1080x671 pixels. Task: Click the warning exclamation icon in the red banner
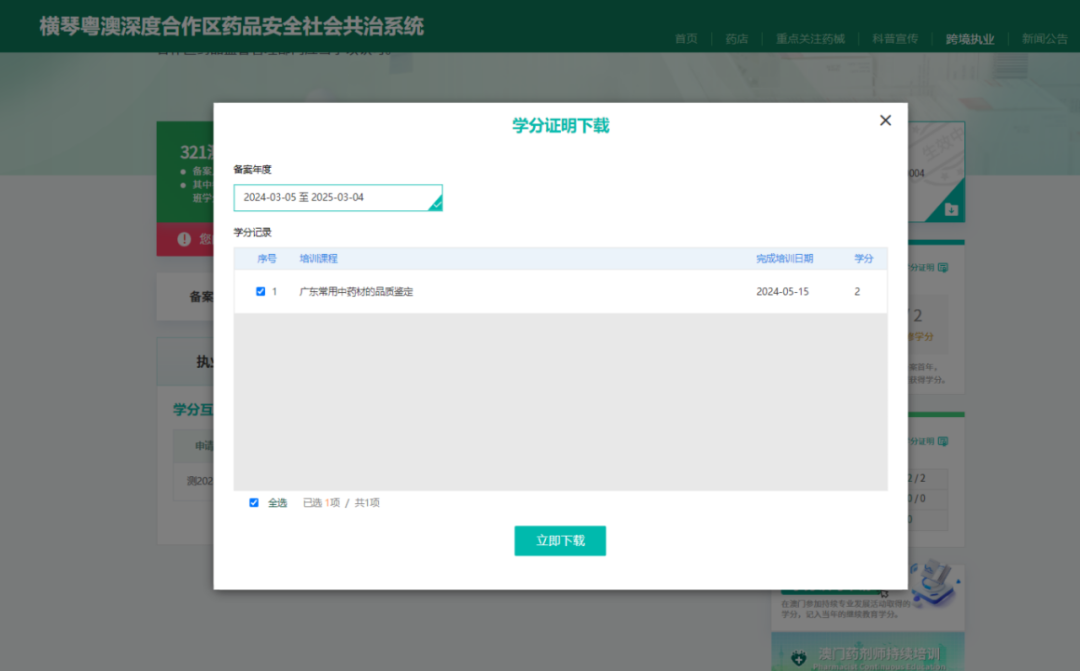tap(185, 239)
